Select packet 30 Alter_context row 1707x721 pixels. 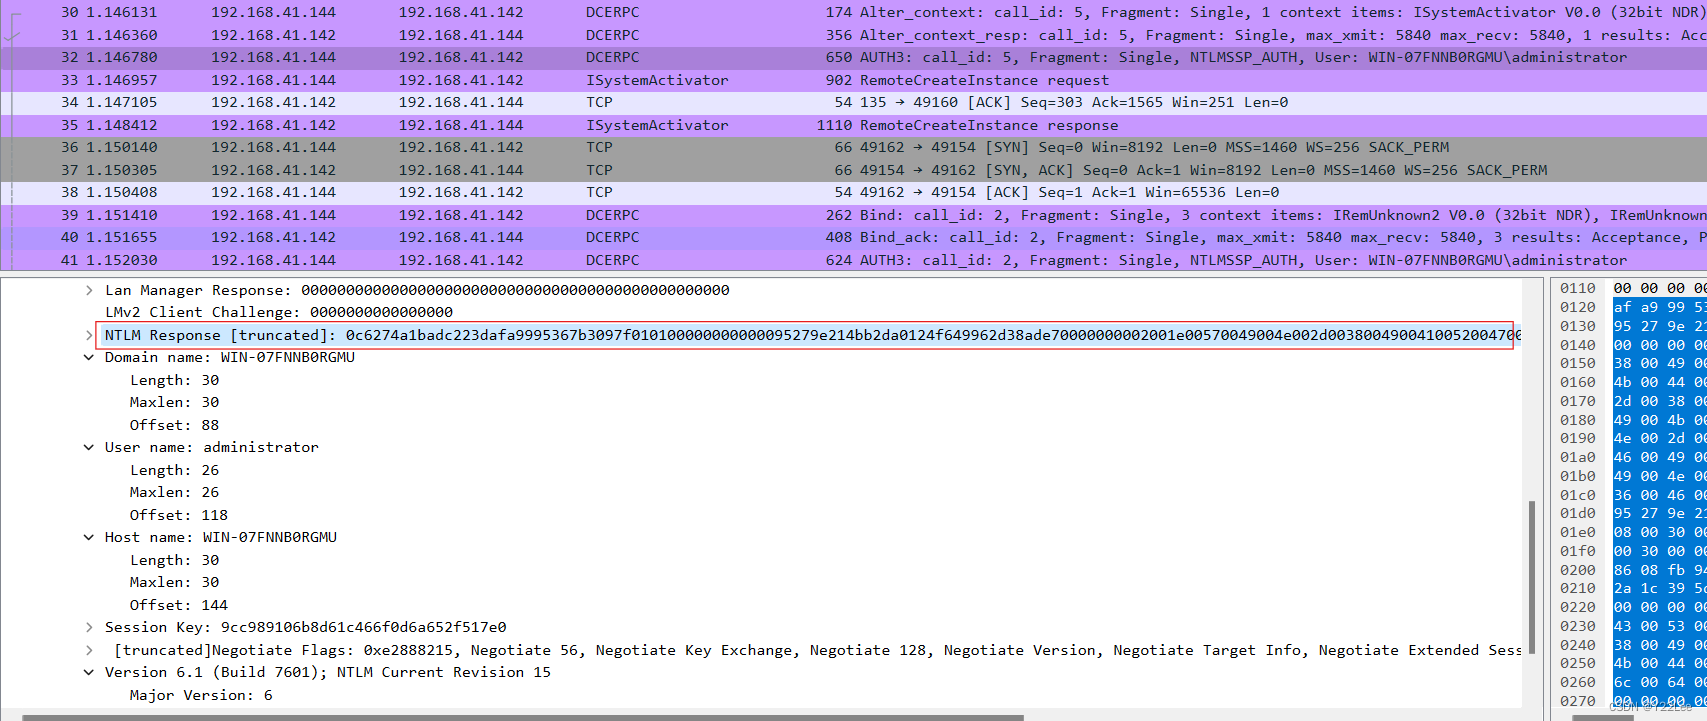pos(853,12)
